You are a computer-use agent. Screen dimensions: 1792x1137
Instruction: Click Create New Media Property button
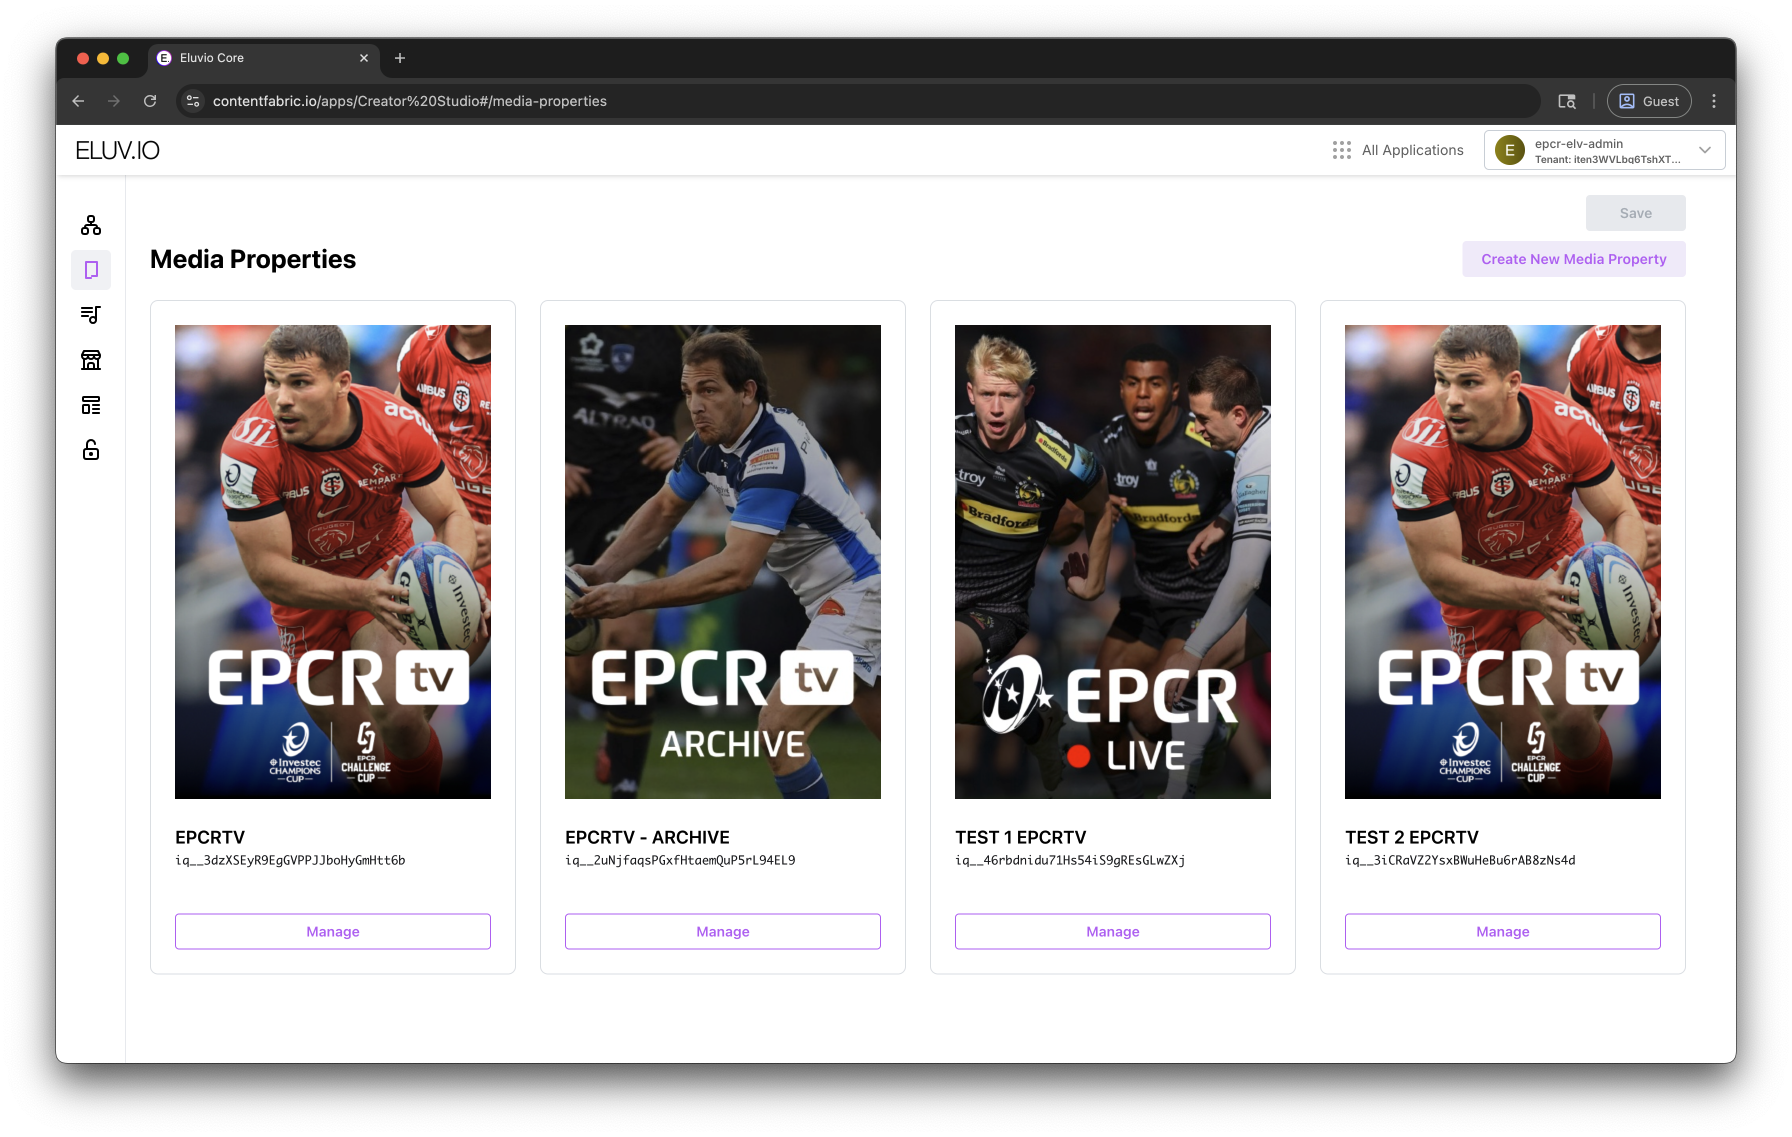[1573, 259]
